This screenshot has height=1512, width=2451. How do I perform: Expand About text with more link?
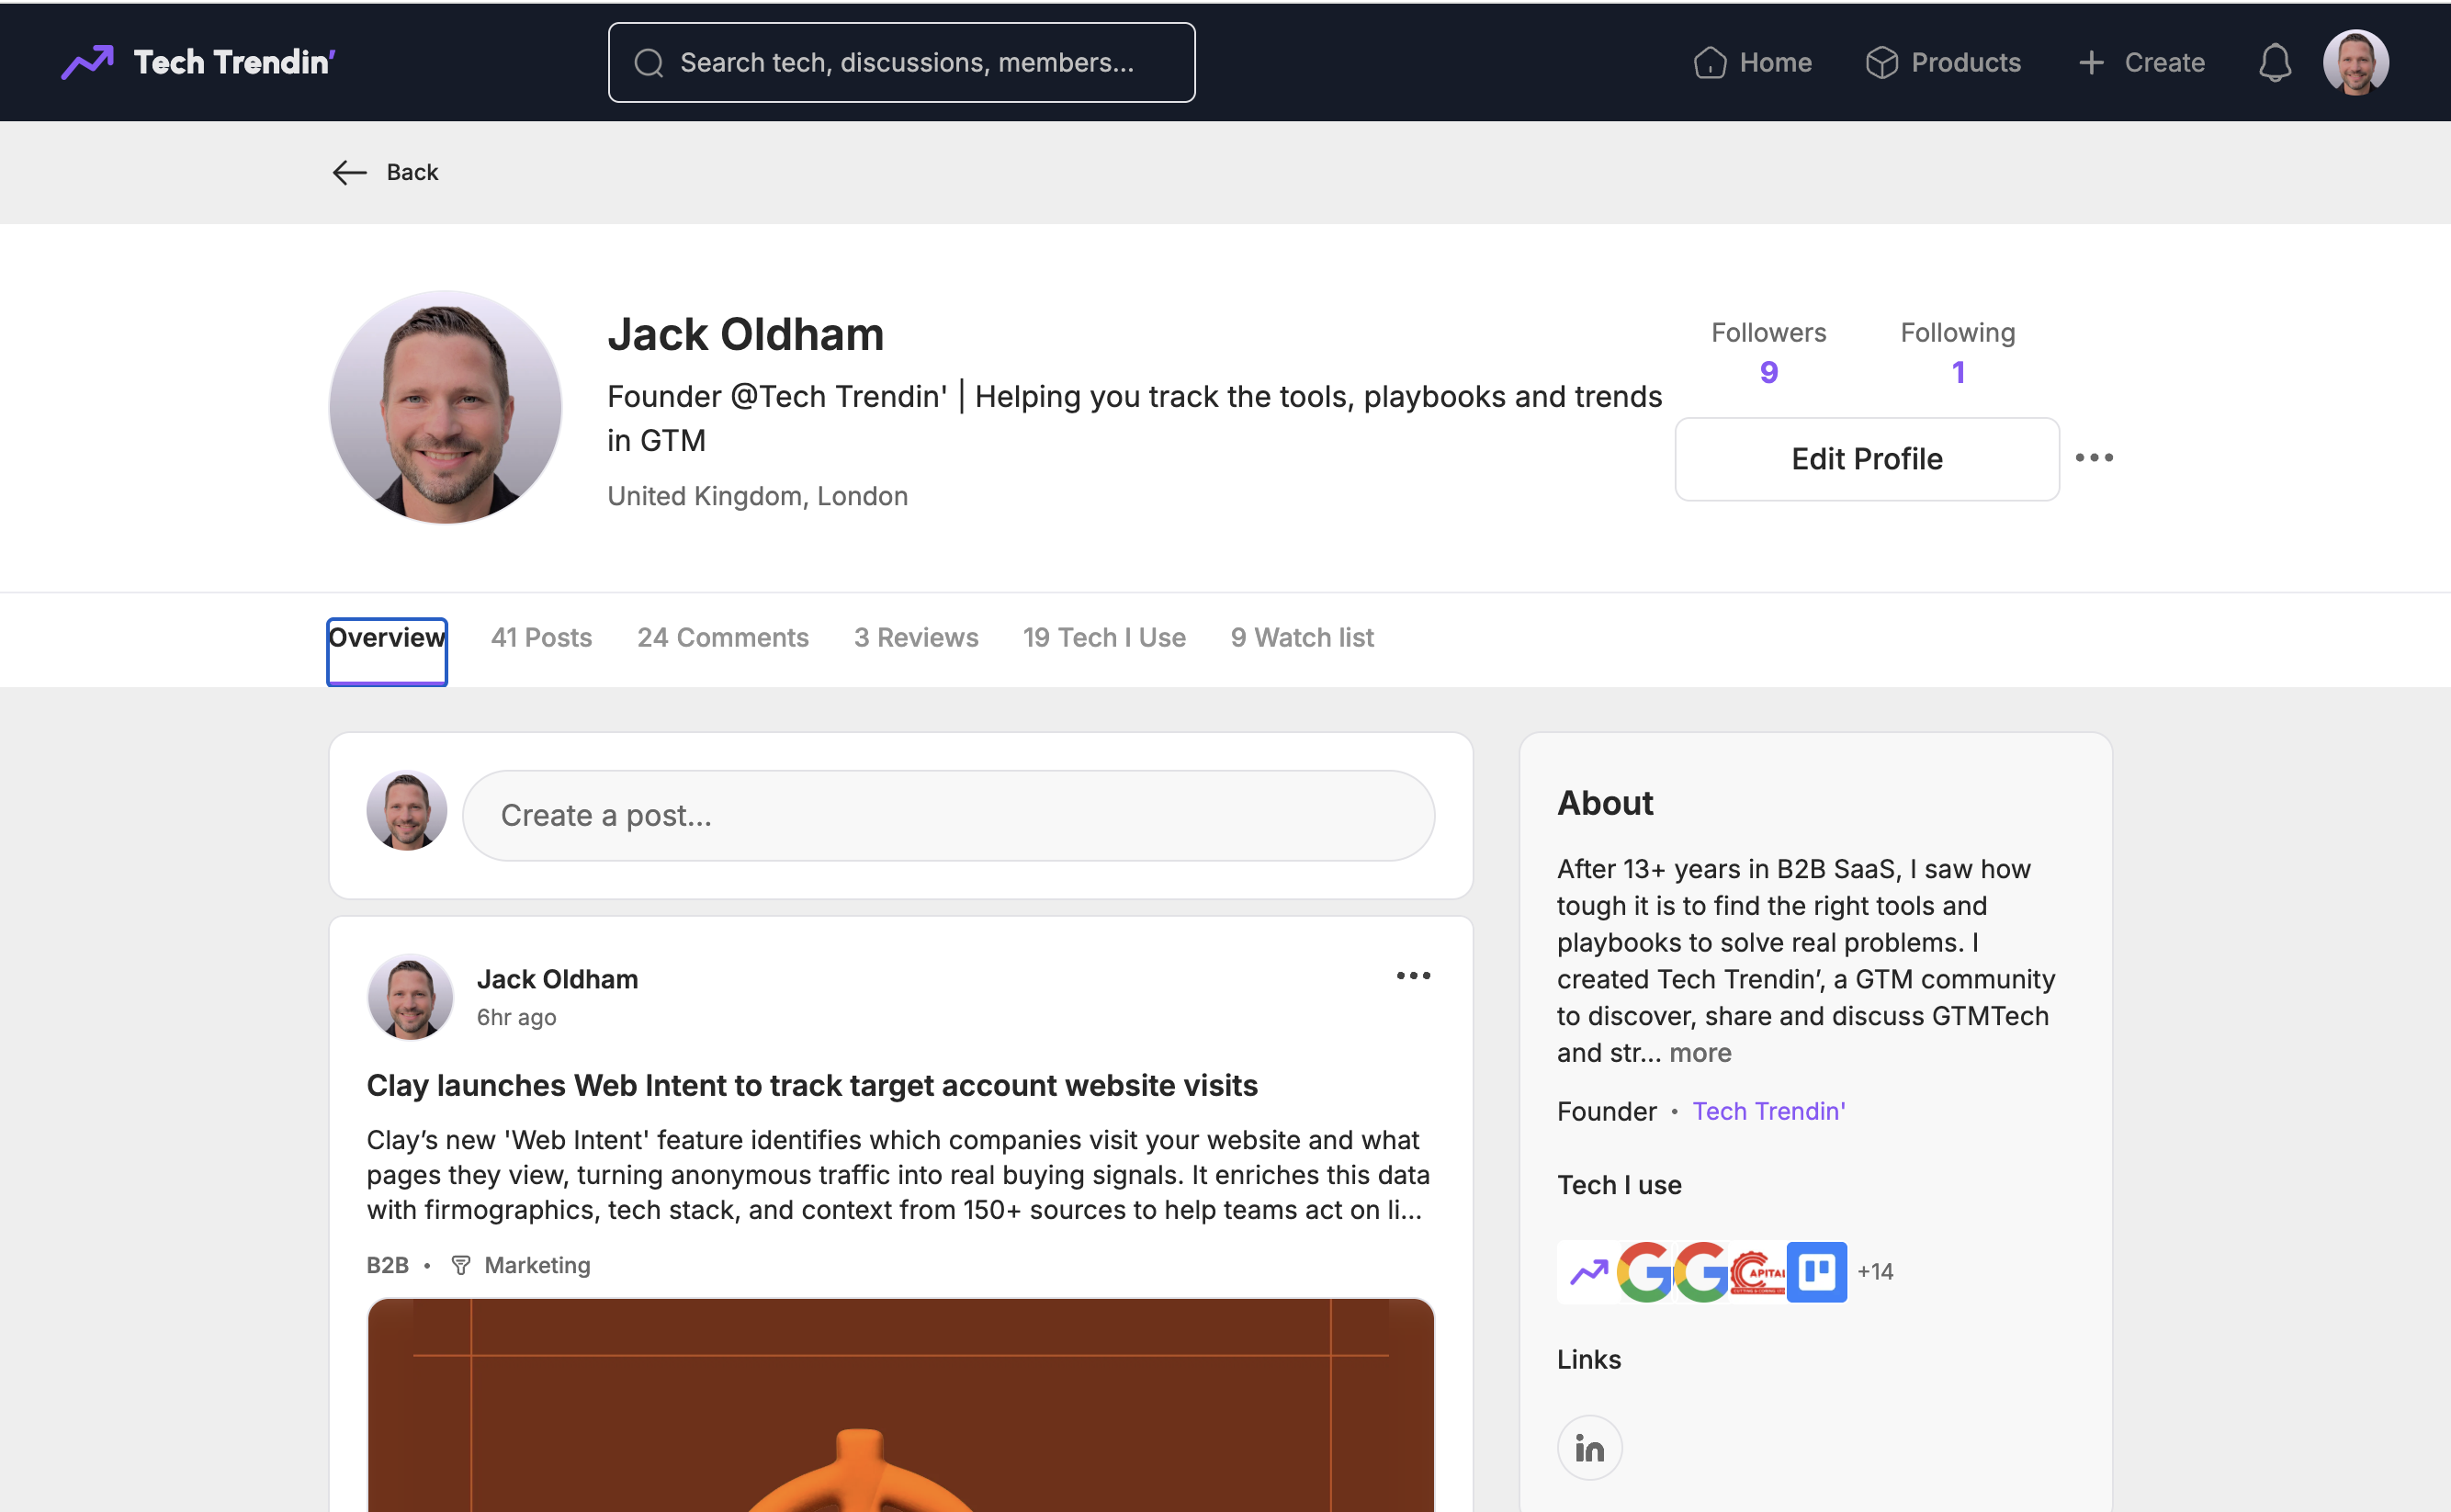pyautogui.click(x=1700, y=1052)
